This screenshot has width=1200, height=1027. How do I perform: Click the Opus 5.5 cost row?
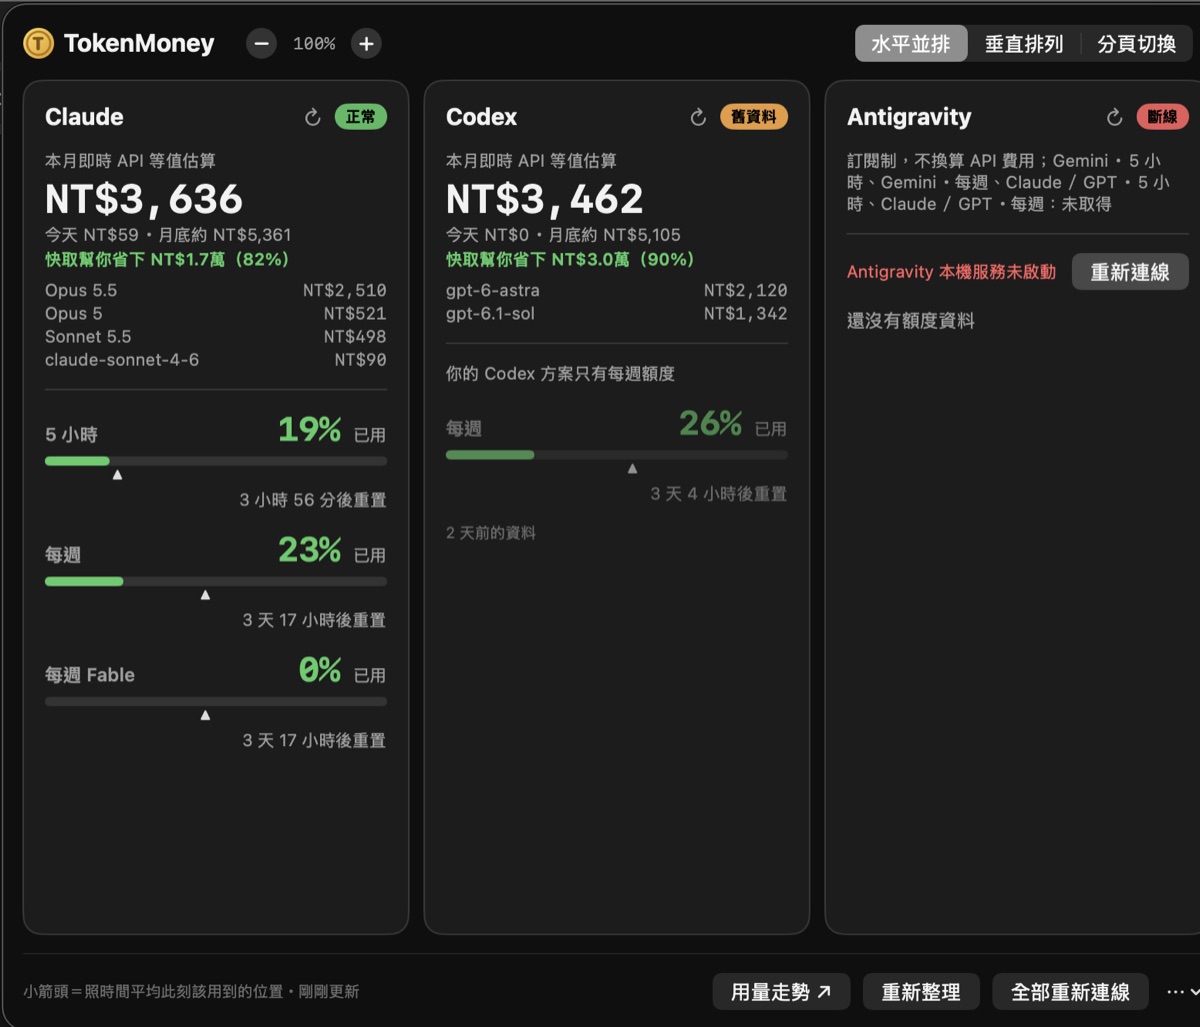click(x=216, y=291)
